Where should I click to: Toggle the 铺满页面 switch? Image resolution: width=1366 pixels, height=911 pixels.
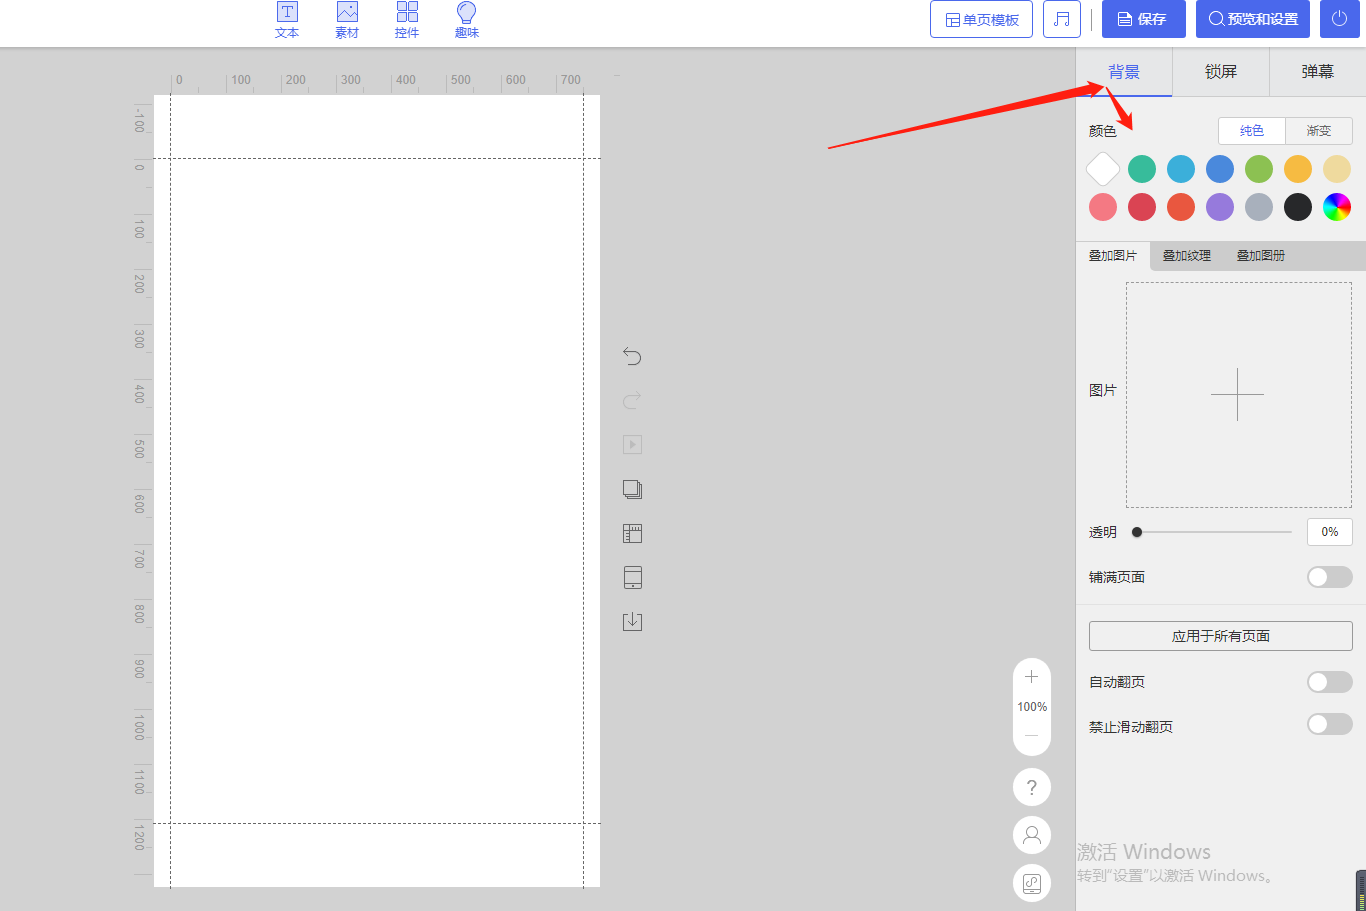coord(1330,577)
